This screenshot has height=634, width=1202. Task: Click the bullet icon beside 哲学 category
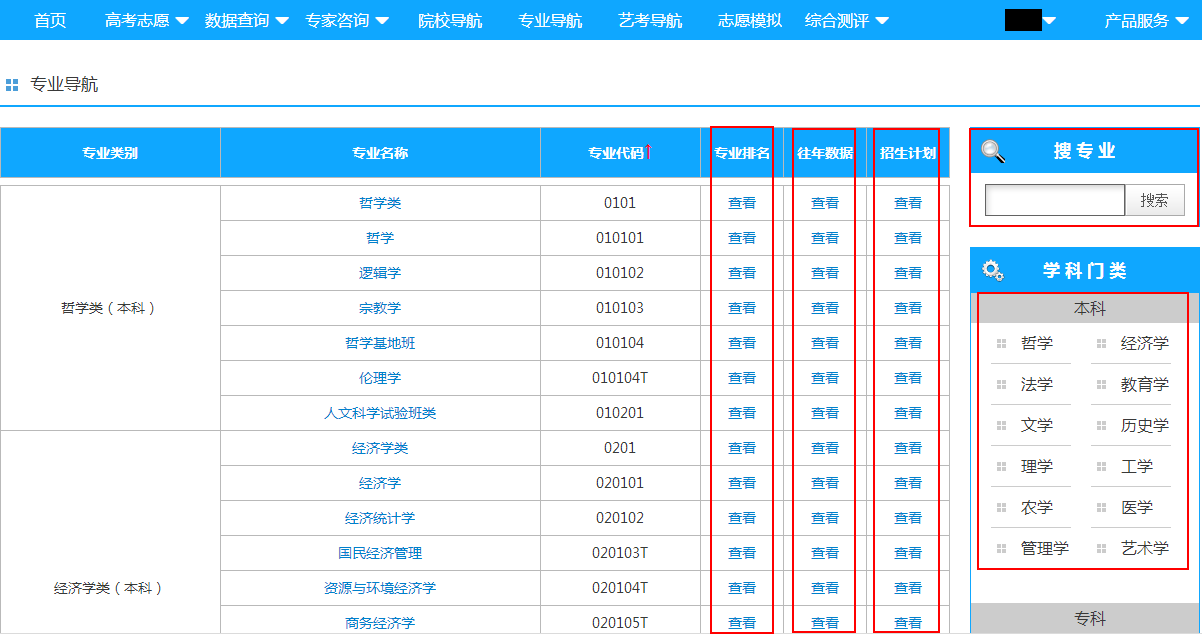pyautogui.click(x=1001, y=343)
